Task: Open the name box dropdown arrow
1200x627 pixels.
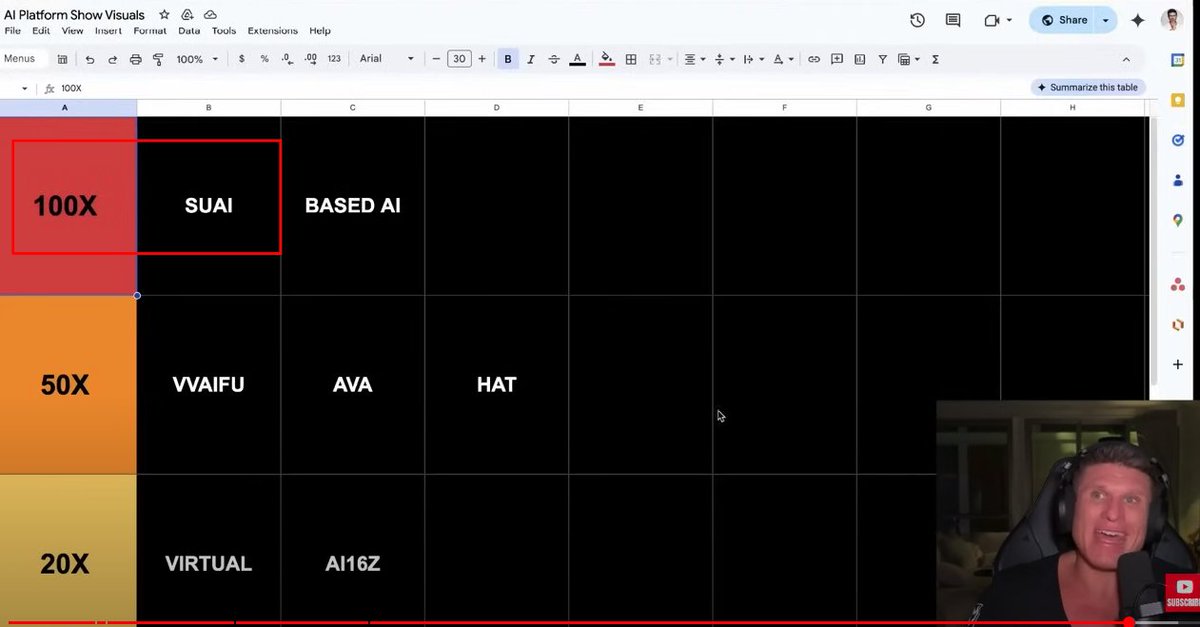Action: 25,89
